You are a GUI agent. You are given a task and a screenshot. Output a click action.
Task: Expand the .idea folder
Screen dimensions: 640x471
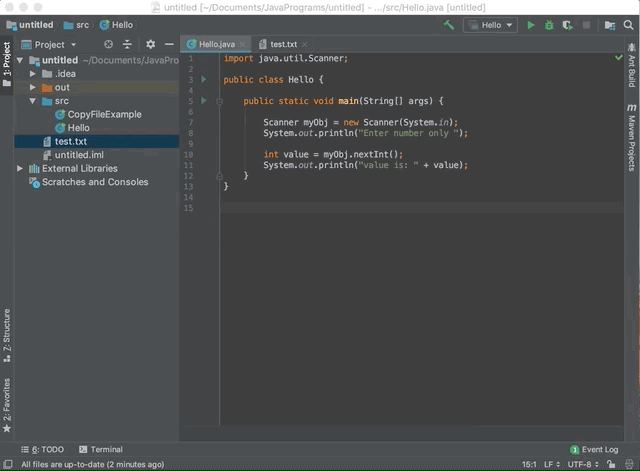point(33,74)
